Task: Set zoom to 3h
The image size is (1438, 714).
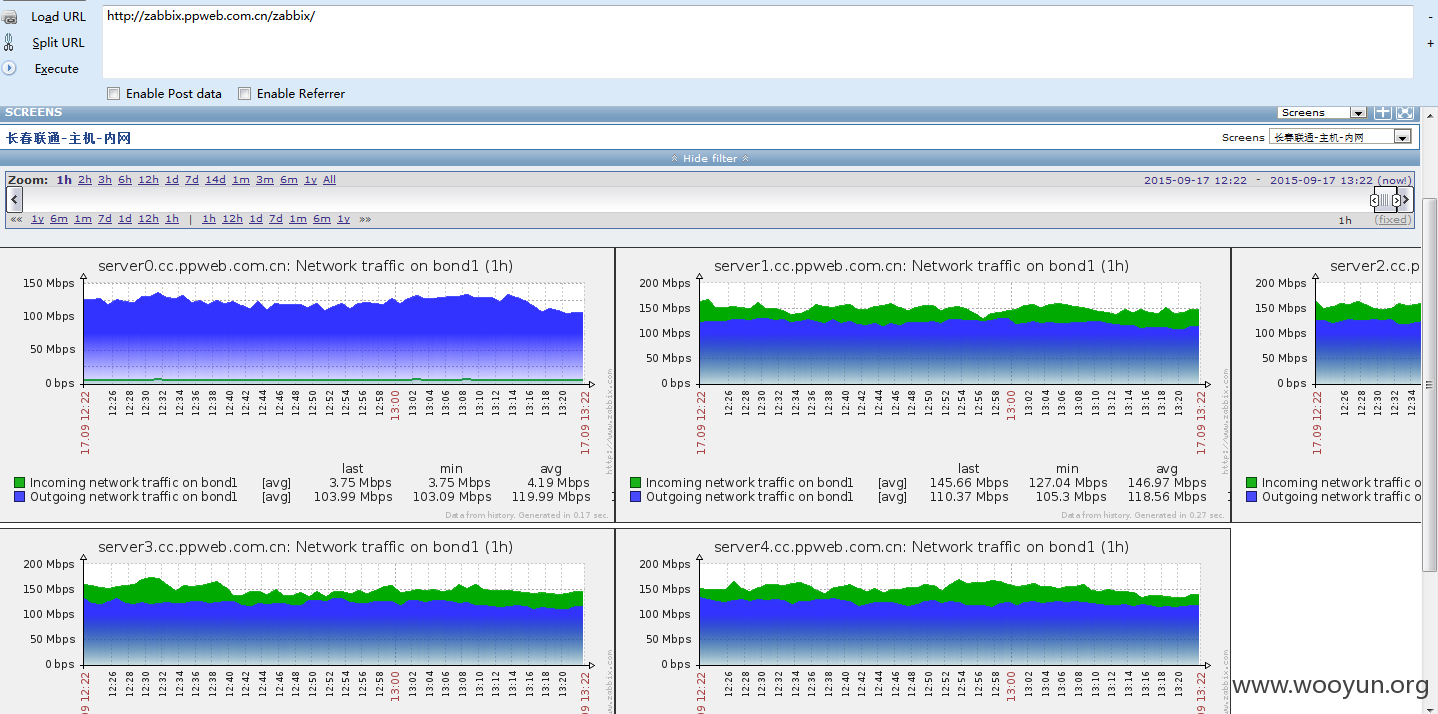Action: click(x=105, y=180)
